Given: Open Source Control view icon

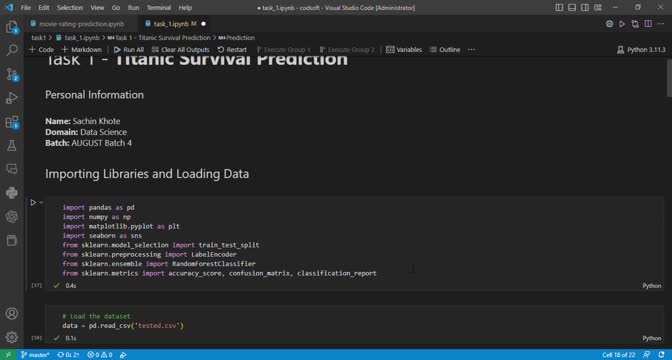Looking at the screenshot, I should (x=12, y=74).
